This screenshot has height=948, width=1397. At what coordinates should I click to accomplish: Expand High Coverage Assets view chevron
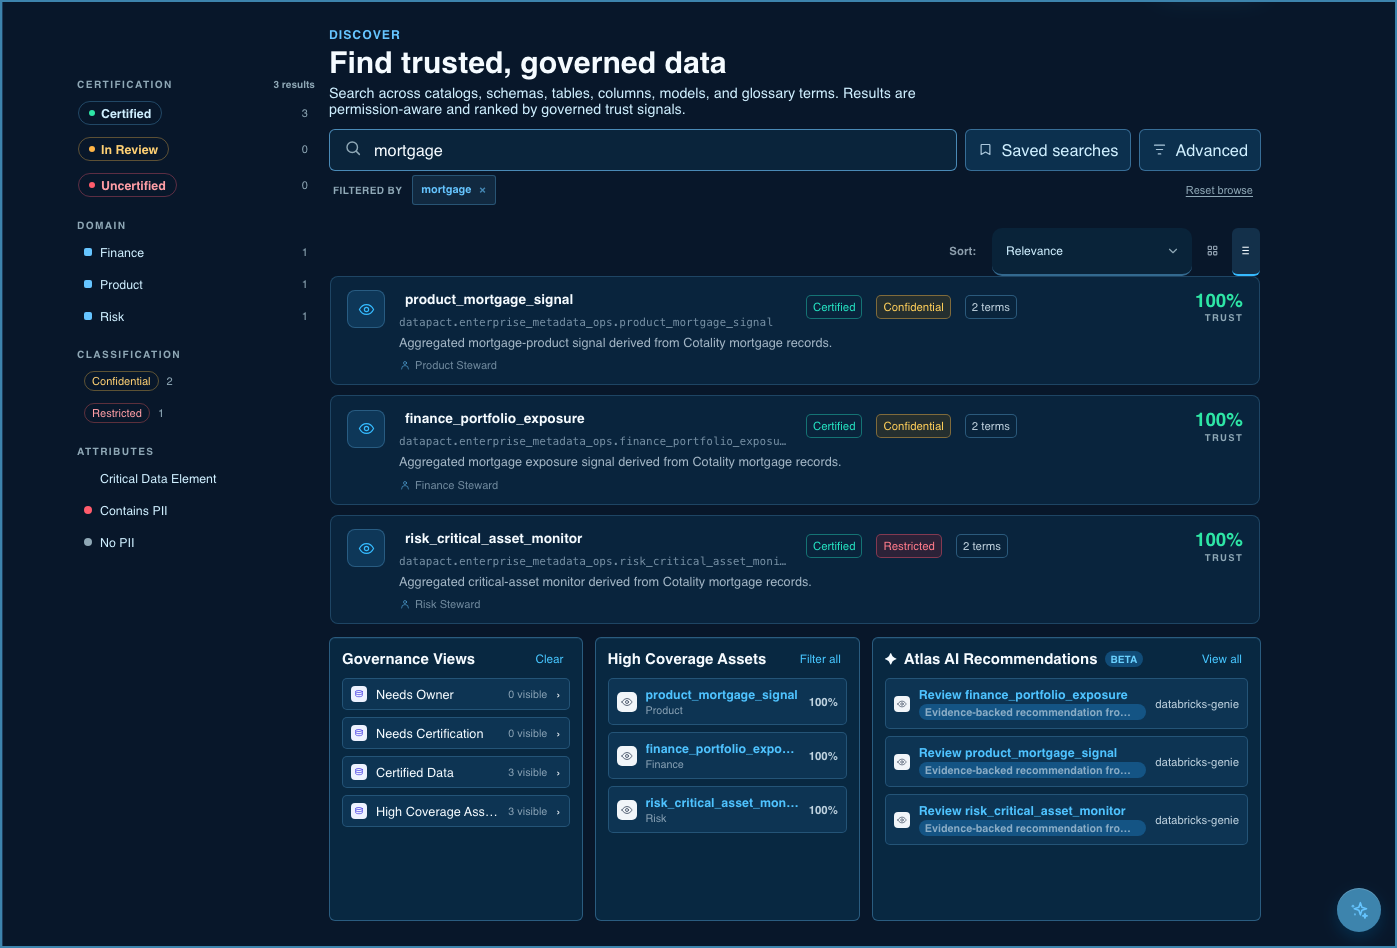click(558, 812)
